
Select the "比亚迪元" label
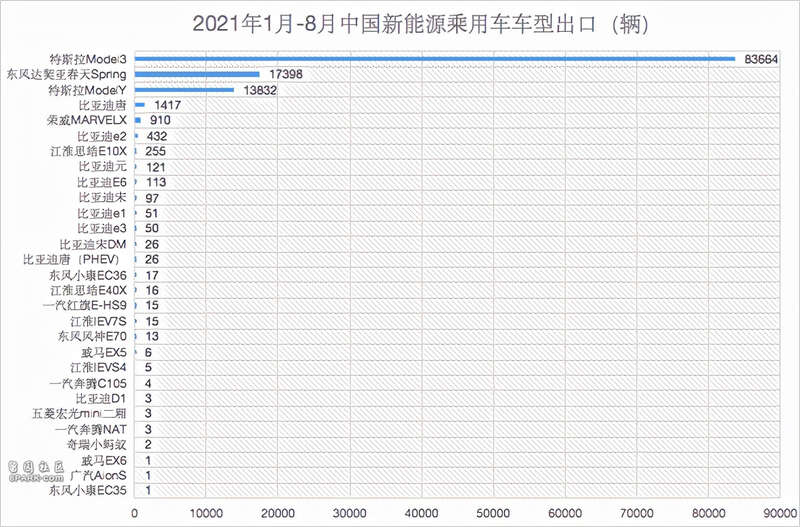tap(103, 167)
